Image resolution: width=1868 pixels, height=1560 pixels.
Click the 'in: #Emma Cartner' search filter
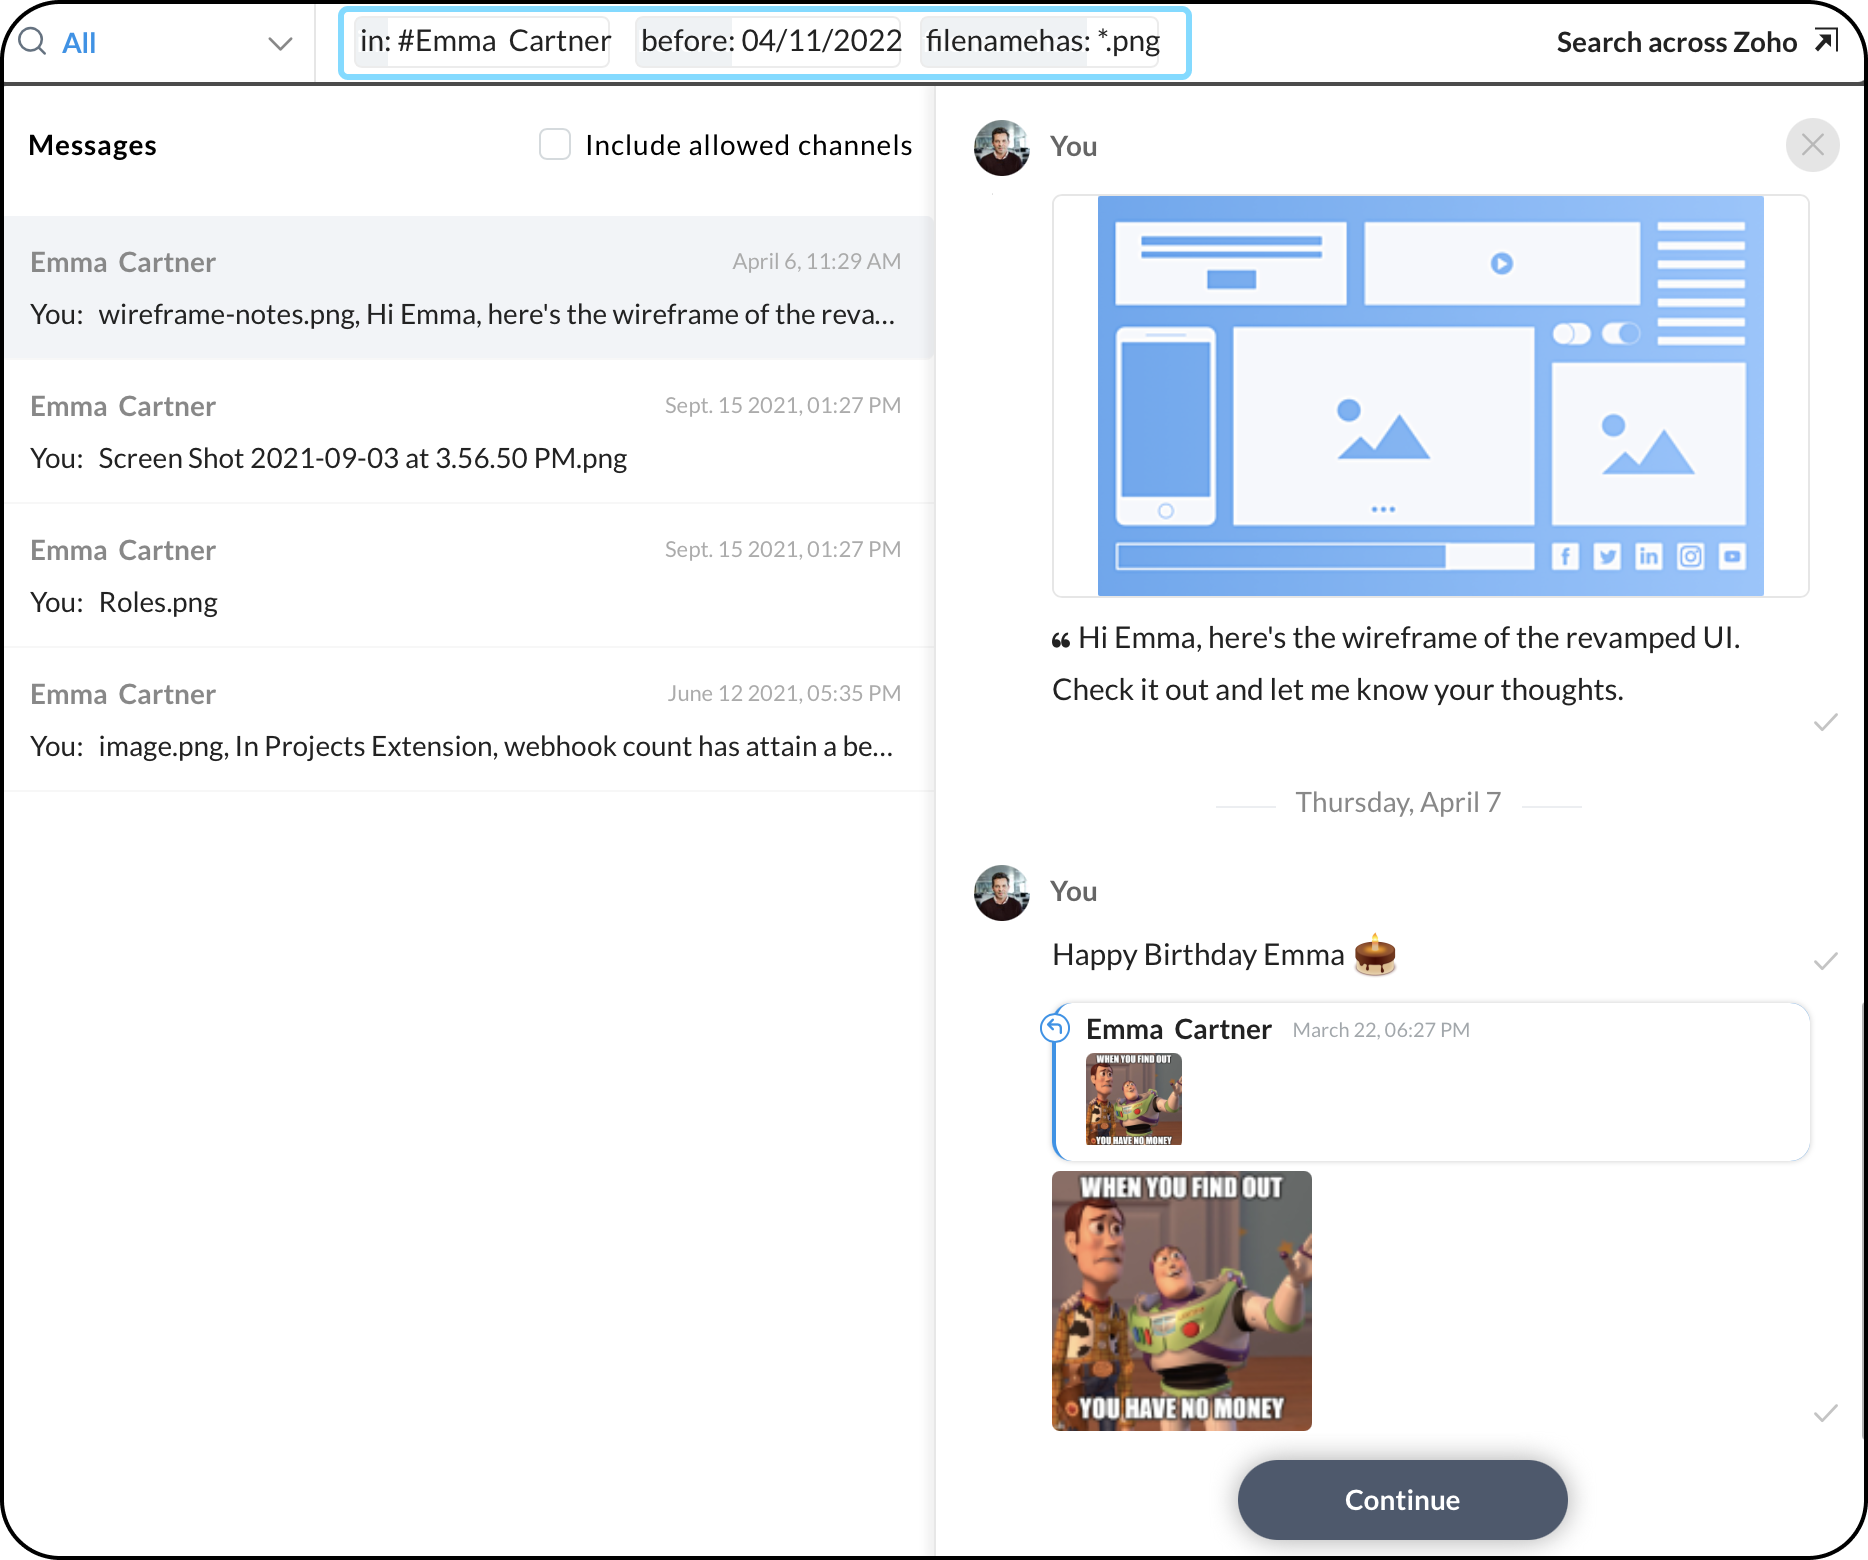[484, 41]
